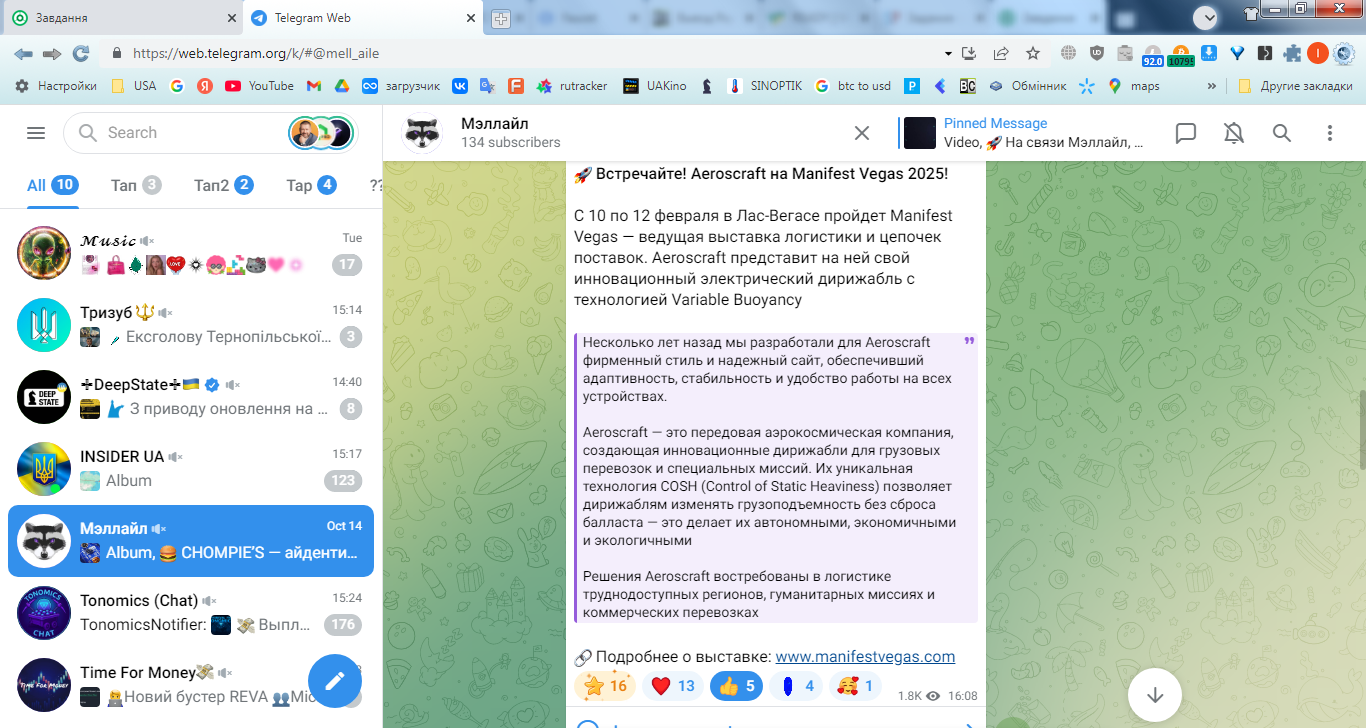Open the YouTube bookmark
The width and height of the screenshot is (1366, 728).
pyautogui.click(x=259, y=86)
